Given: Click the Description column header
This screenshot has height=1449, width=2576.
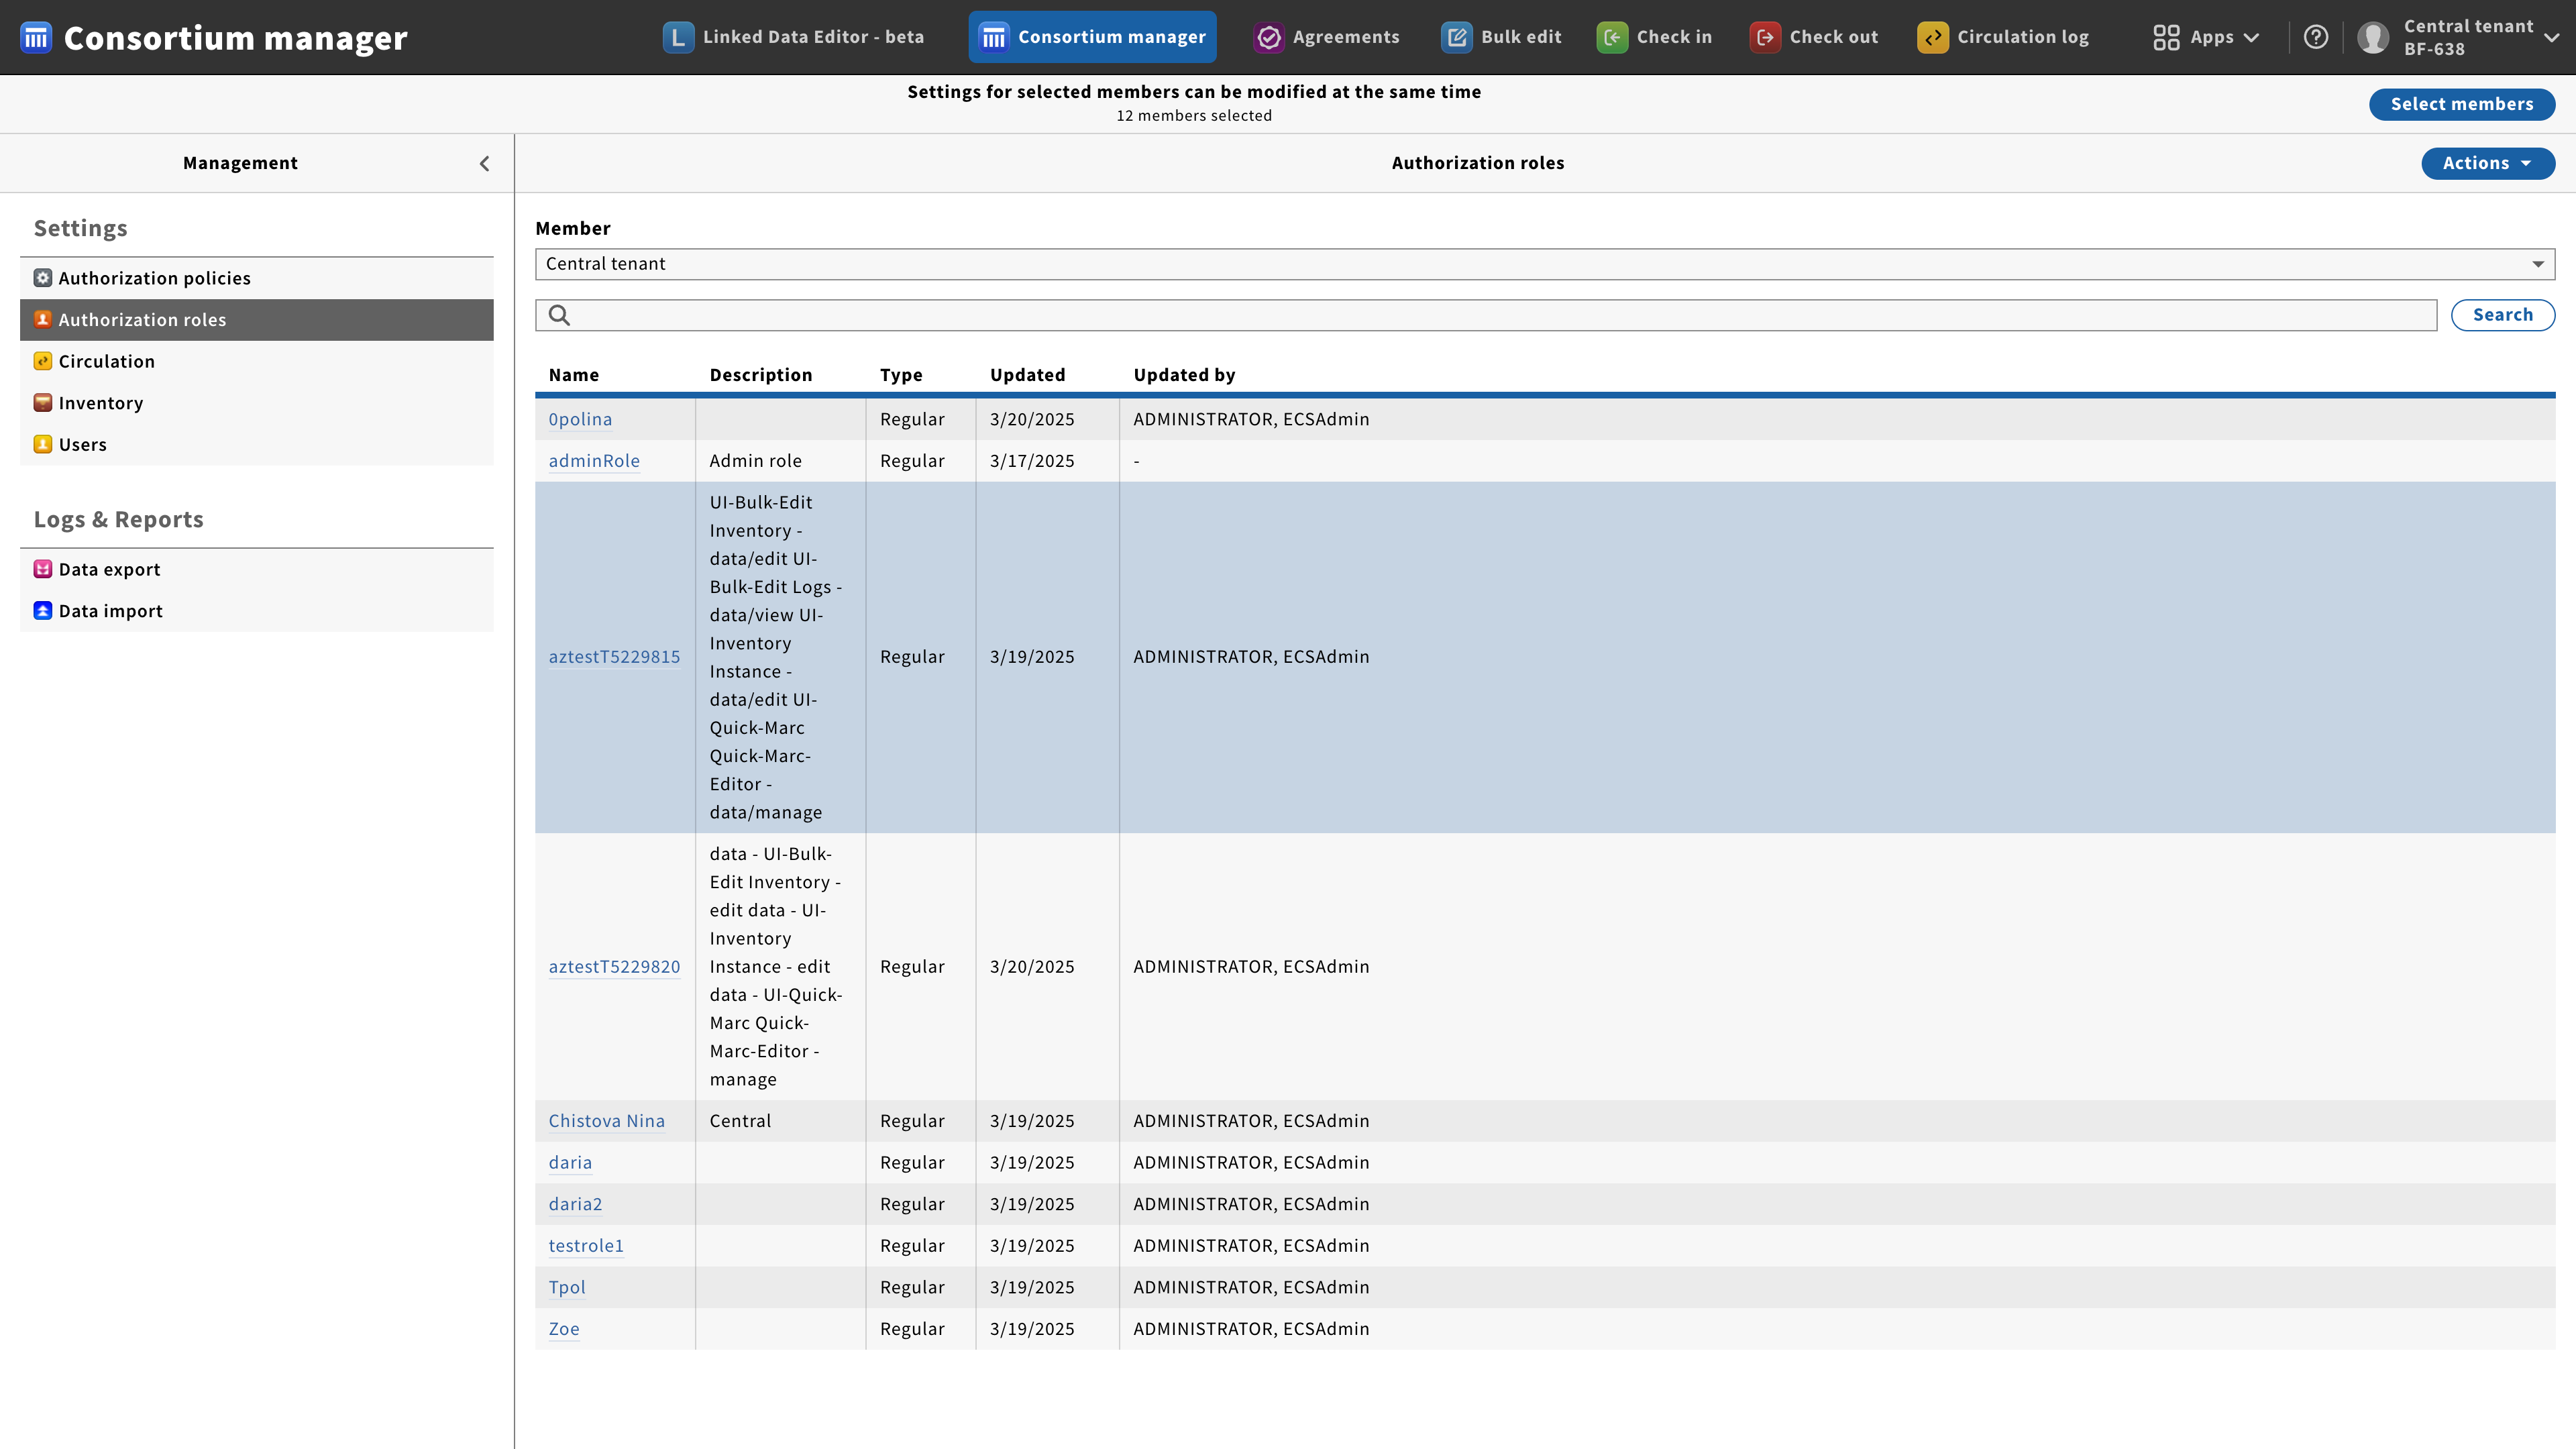Looking at the screenshot, I should [761, 375].
